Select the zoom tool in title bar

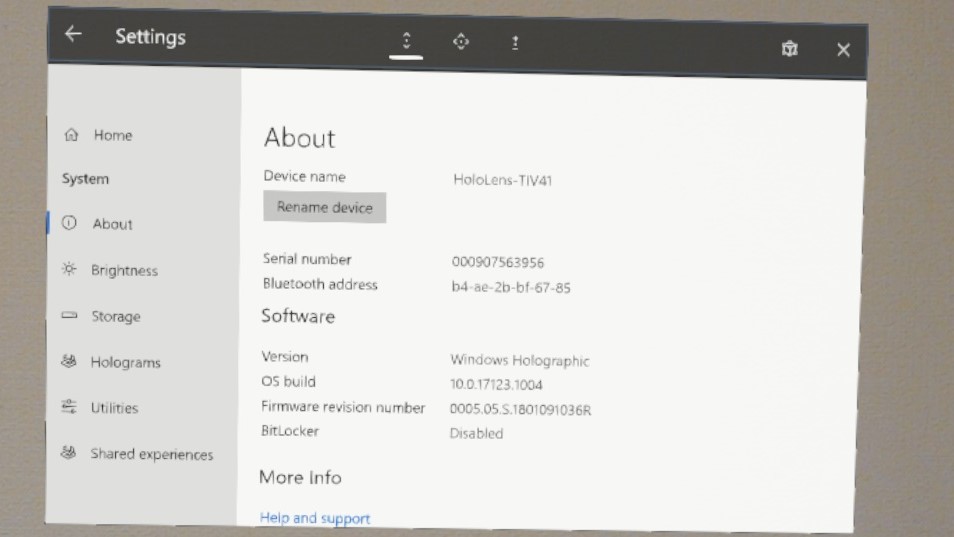515,43
